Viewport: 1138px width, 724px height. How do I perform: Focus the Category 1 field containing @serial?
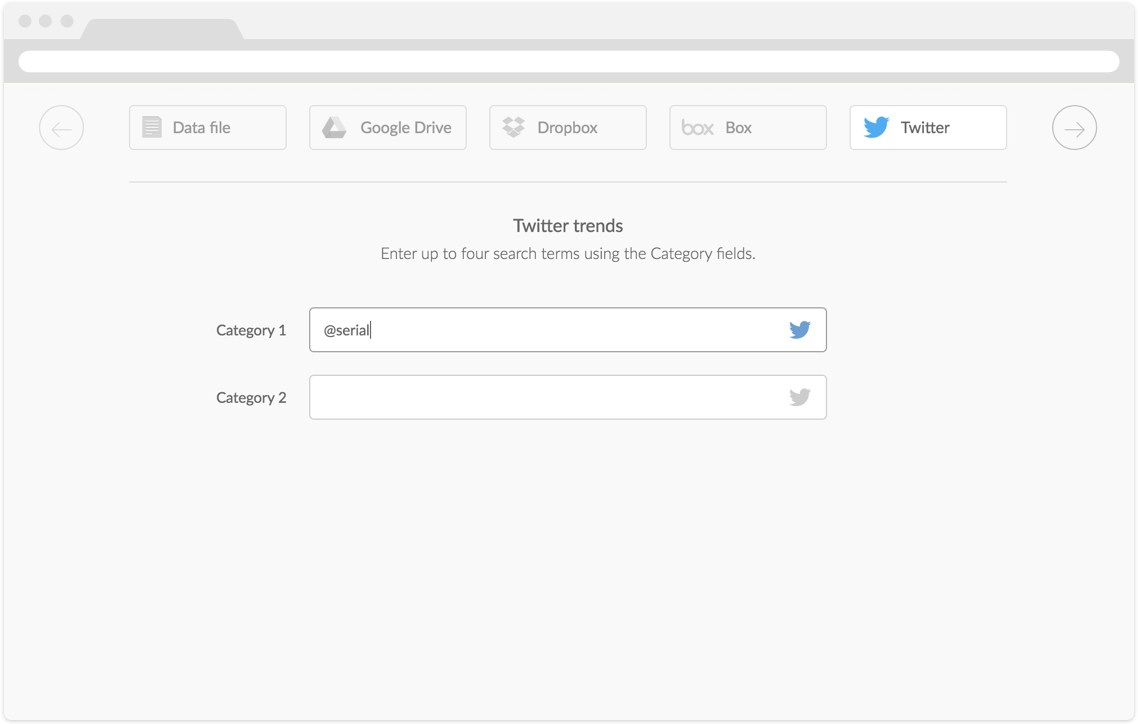point(550,330)
